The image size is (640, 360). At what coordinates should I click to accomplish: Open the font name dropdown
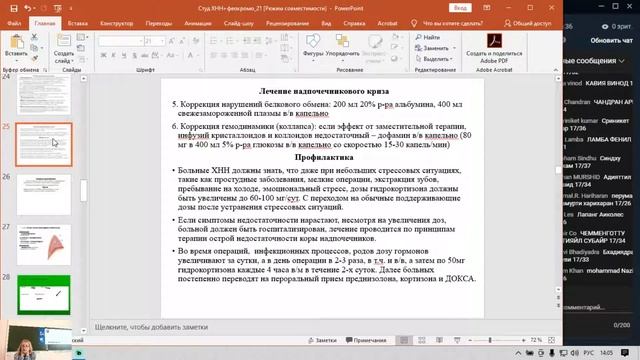(x=141, y=41)
